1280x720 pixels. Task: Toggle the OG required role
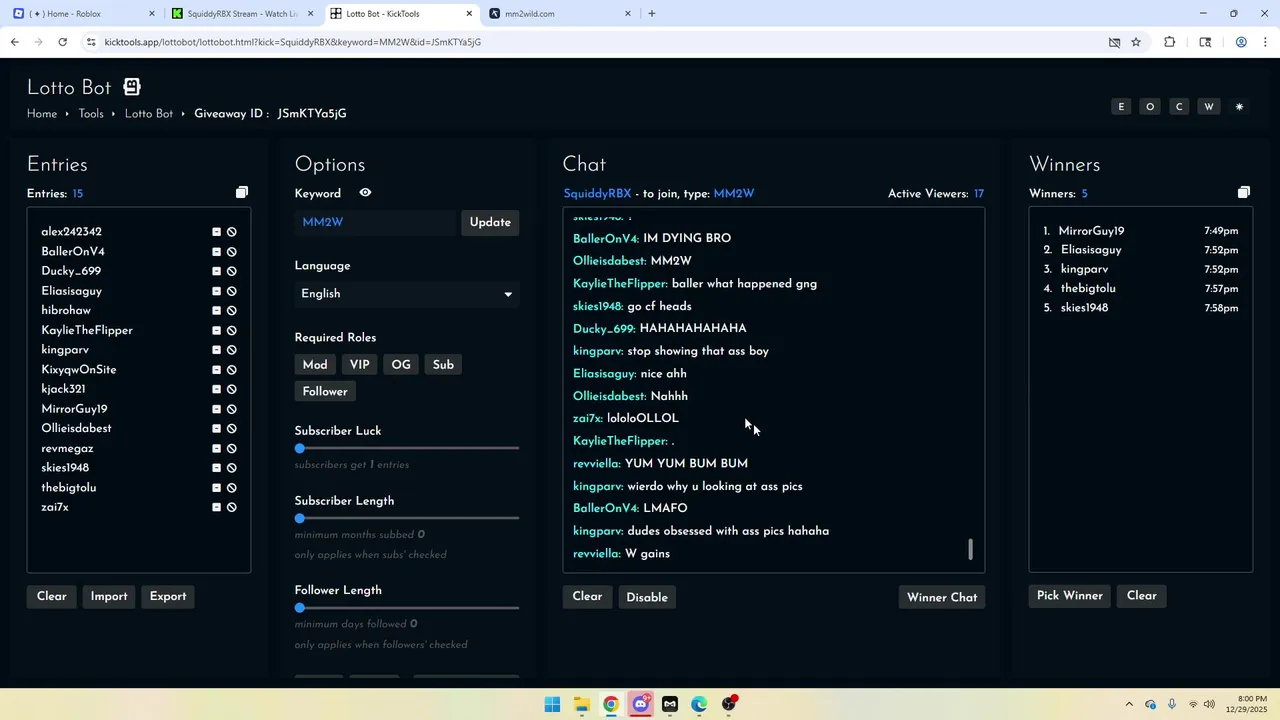(x=401, y=365)
